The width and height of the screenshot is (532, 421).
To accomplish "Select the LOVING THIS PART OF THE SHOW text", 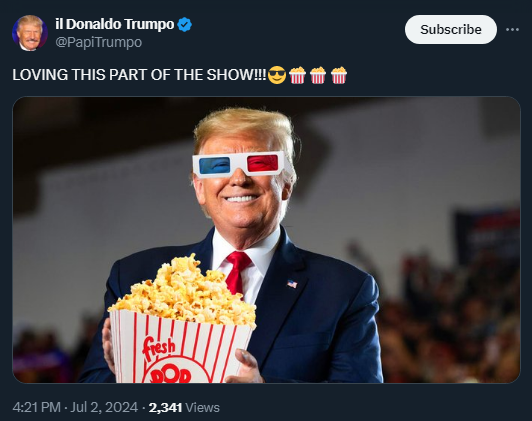I will (139, 75).
